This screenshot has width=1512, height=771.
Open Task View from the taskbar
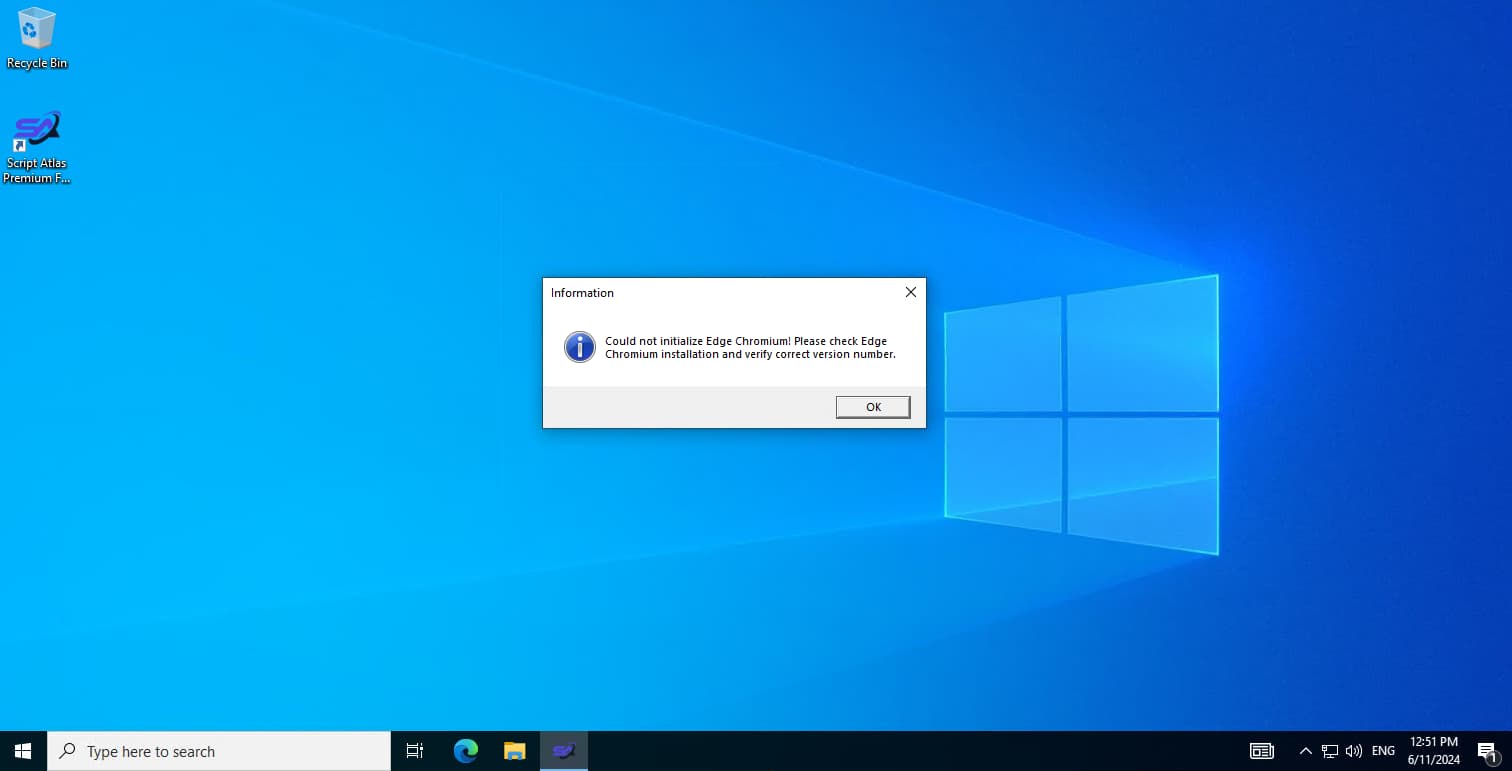point(414,751)
